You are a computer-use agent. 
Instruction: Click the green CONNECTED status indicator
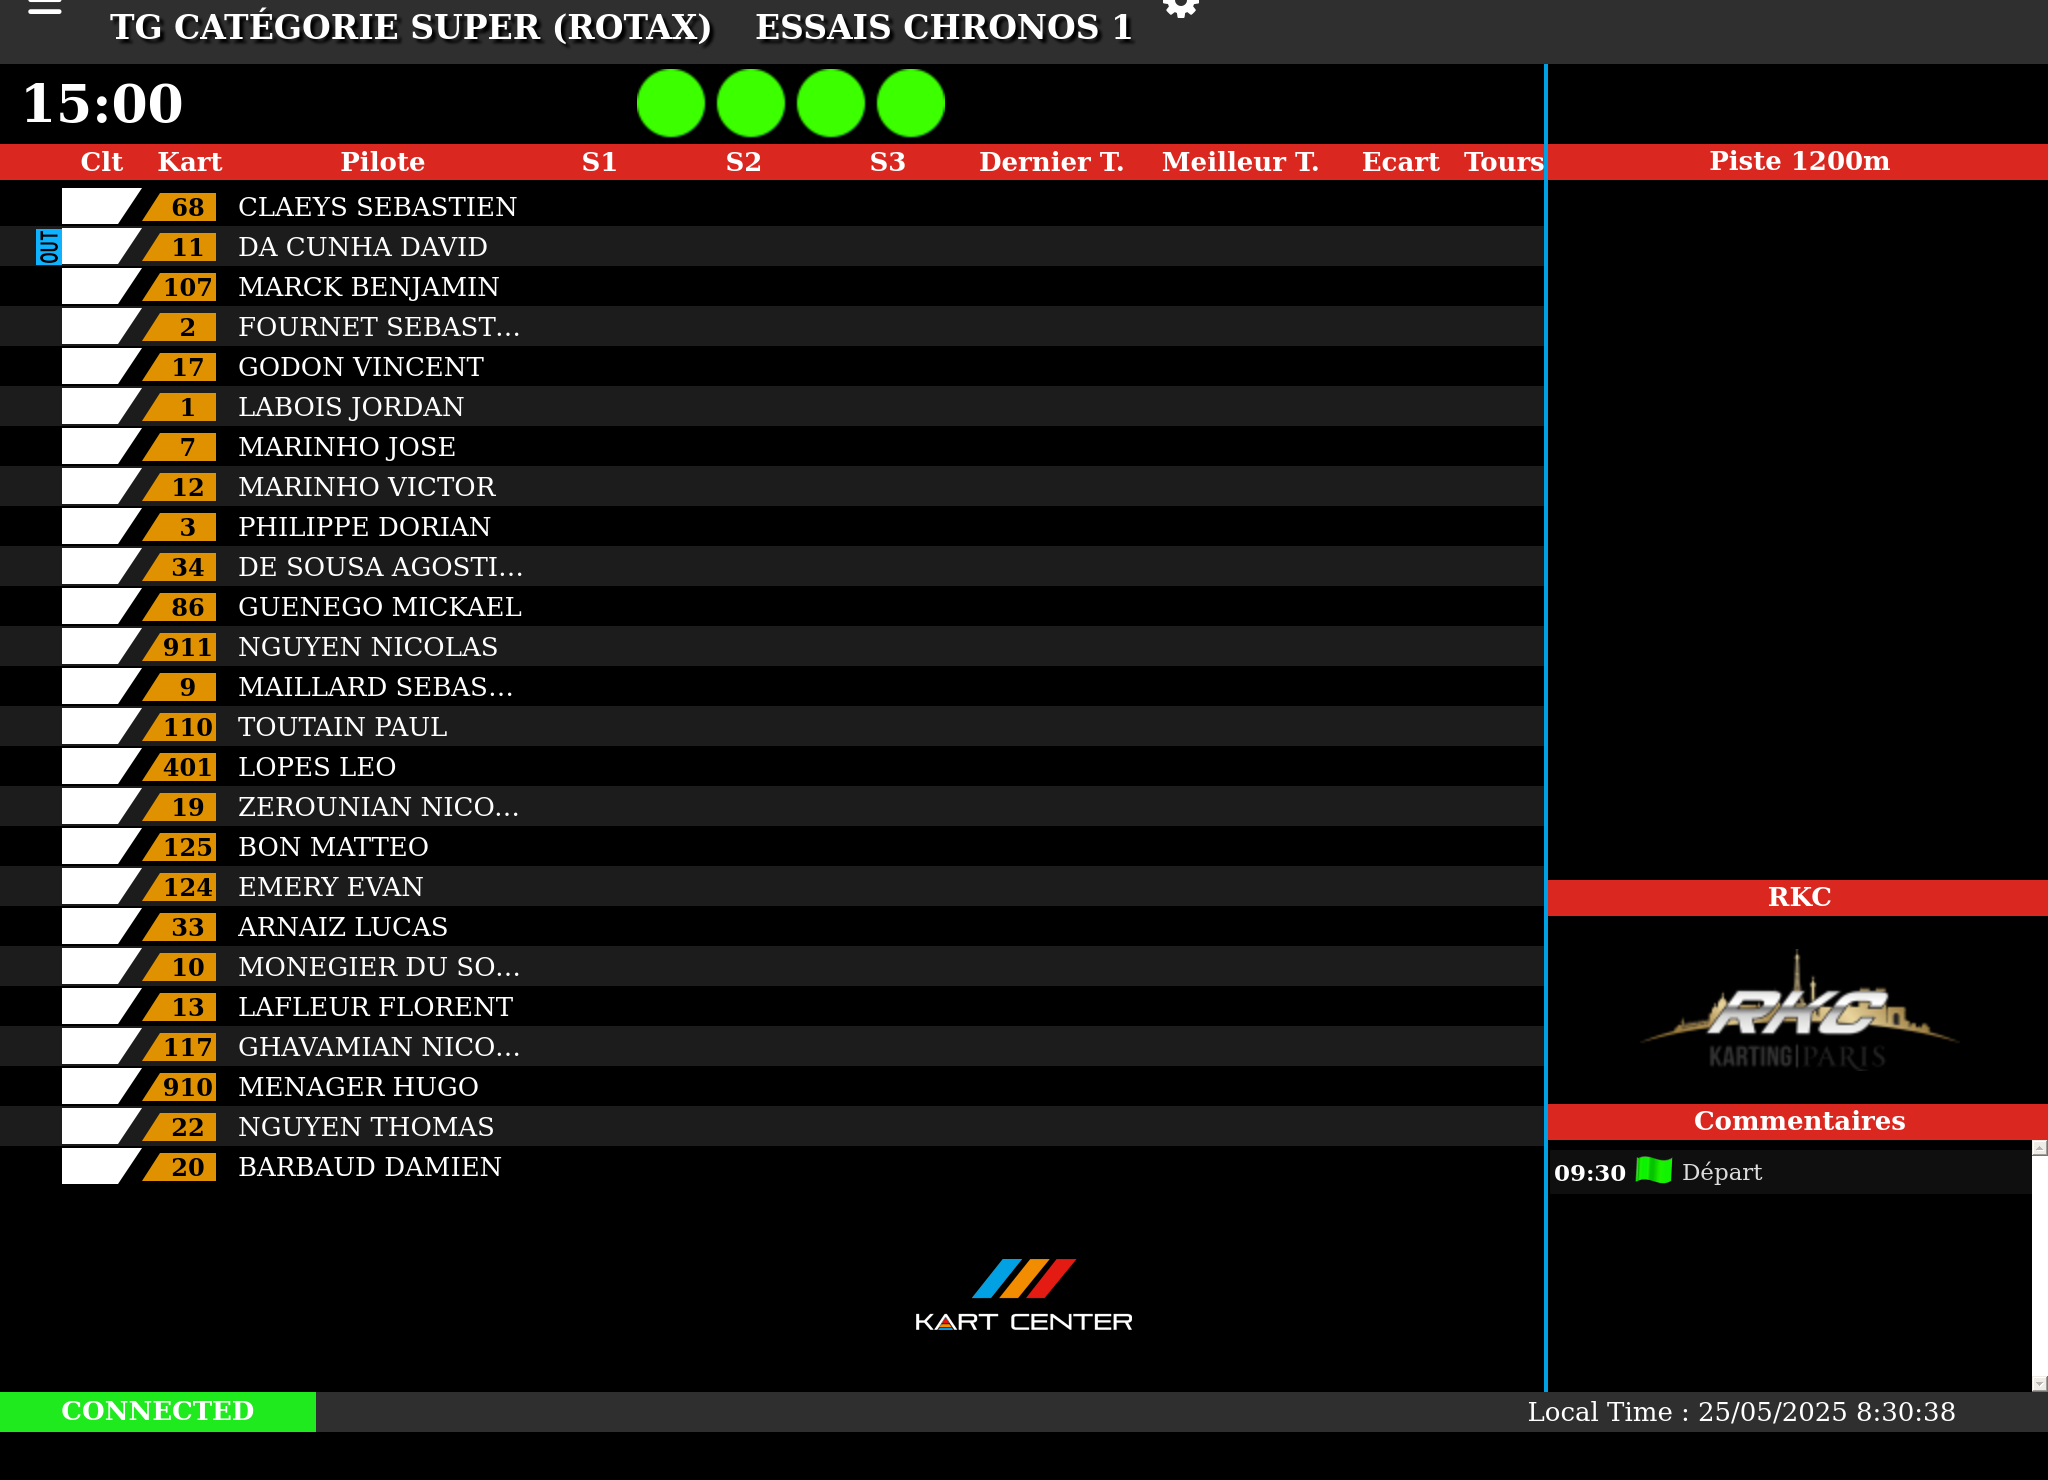tap(157, 1411)
